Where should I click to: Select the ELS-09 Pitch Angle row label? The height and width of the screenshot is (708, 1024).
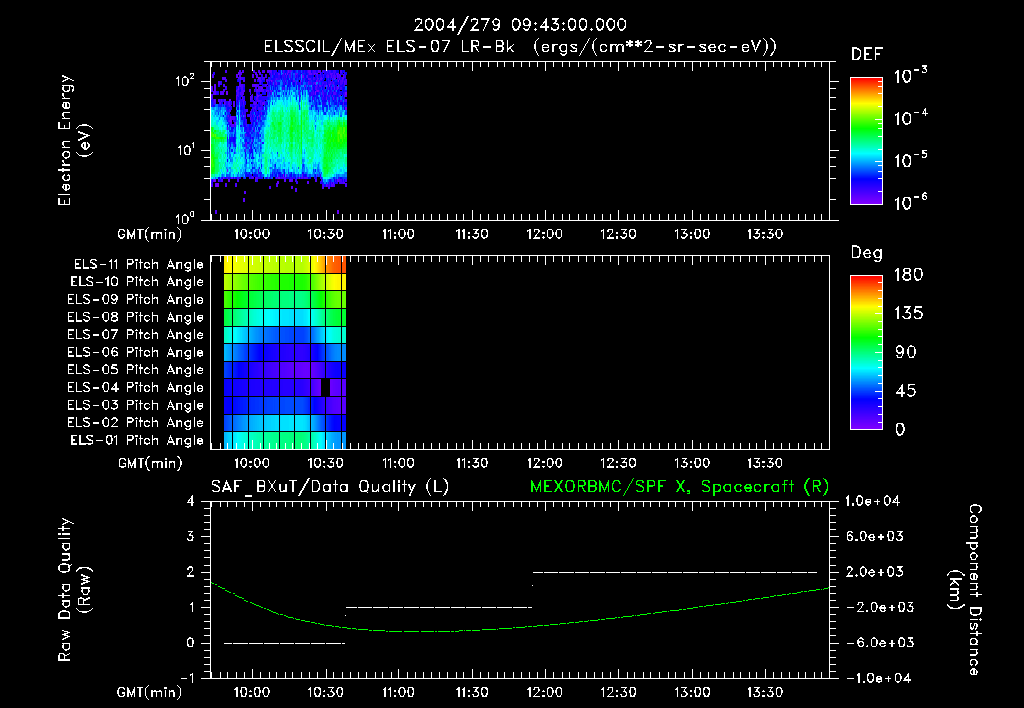click(x=135, y=300)
